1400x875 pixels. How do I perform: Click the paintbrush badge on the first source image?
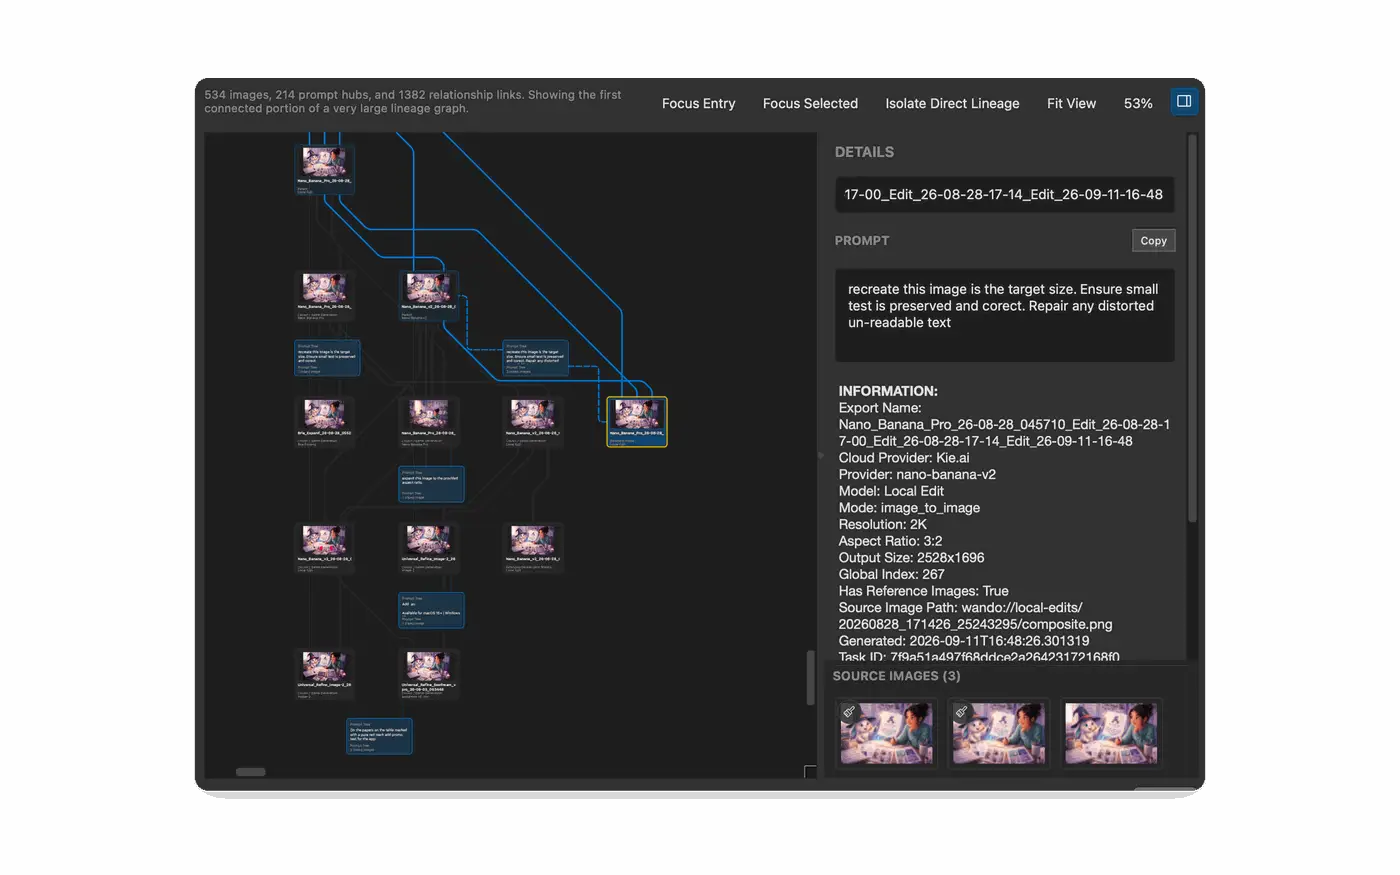coord(849,712)
